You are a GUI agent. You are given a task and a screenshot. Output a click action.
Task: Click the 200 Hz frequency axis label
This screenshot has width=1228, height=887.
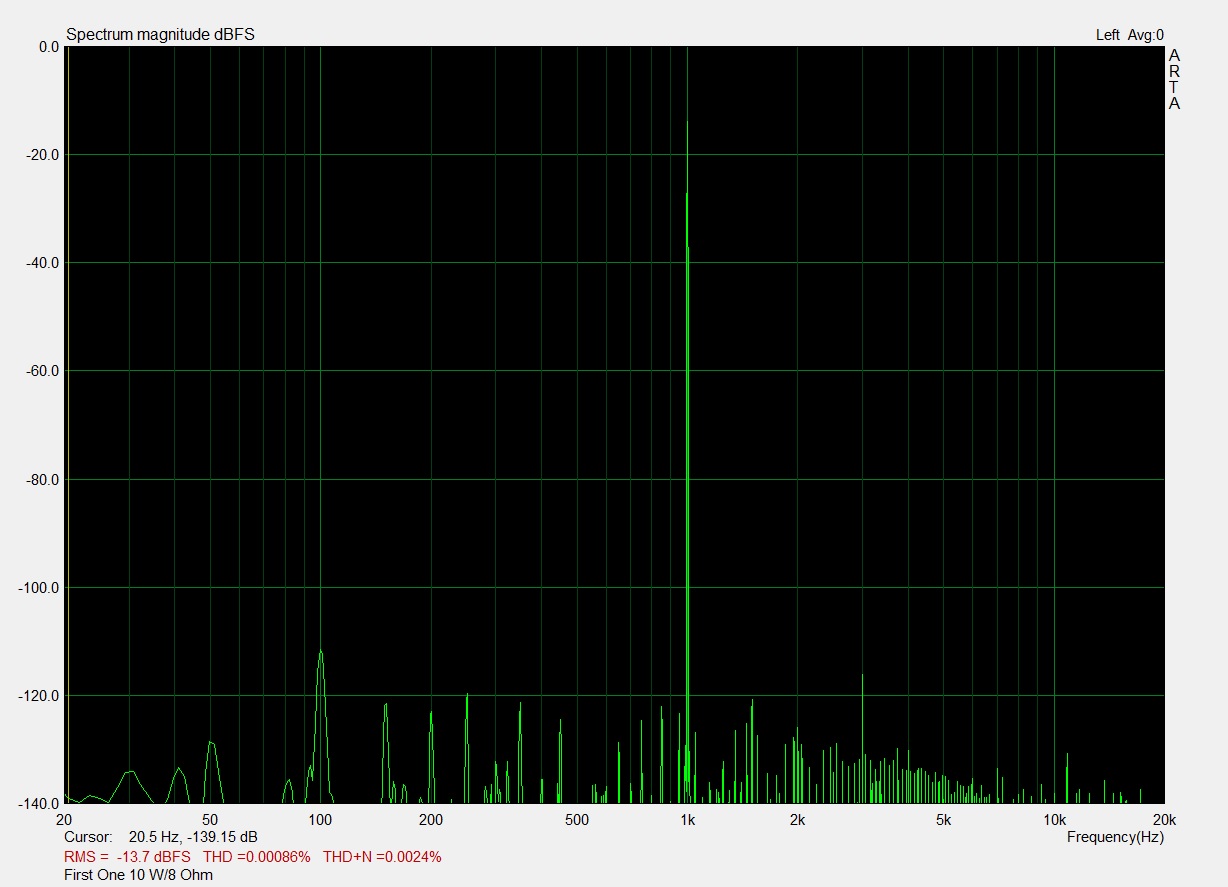tap(431, 820)
